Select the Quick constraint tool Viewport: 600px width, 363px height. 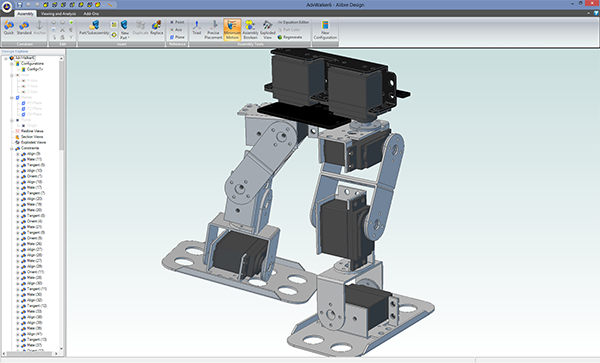tap(9, 28)
